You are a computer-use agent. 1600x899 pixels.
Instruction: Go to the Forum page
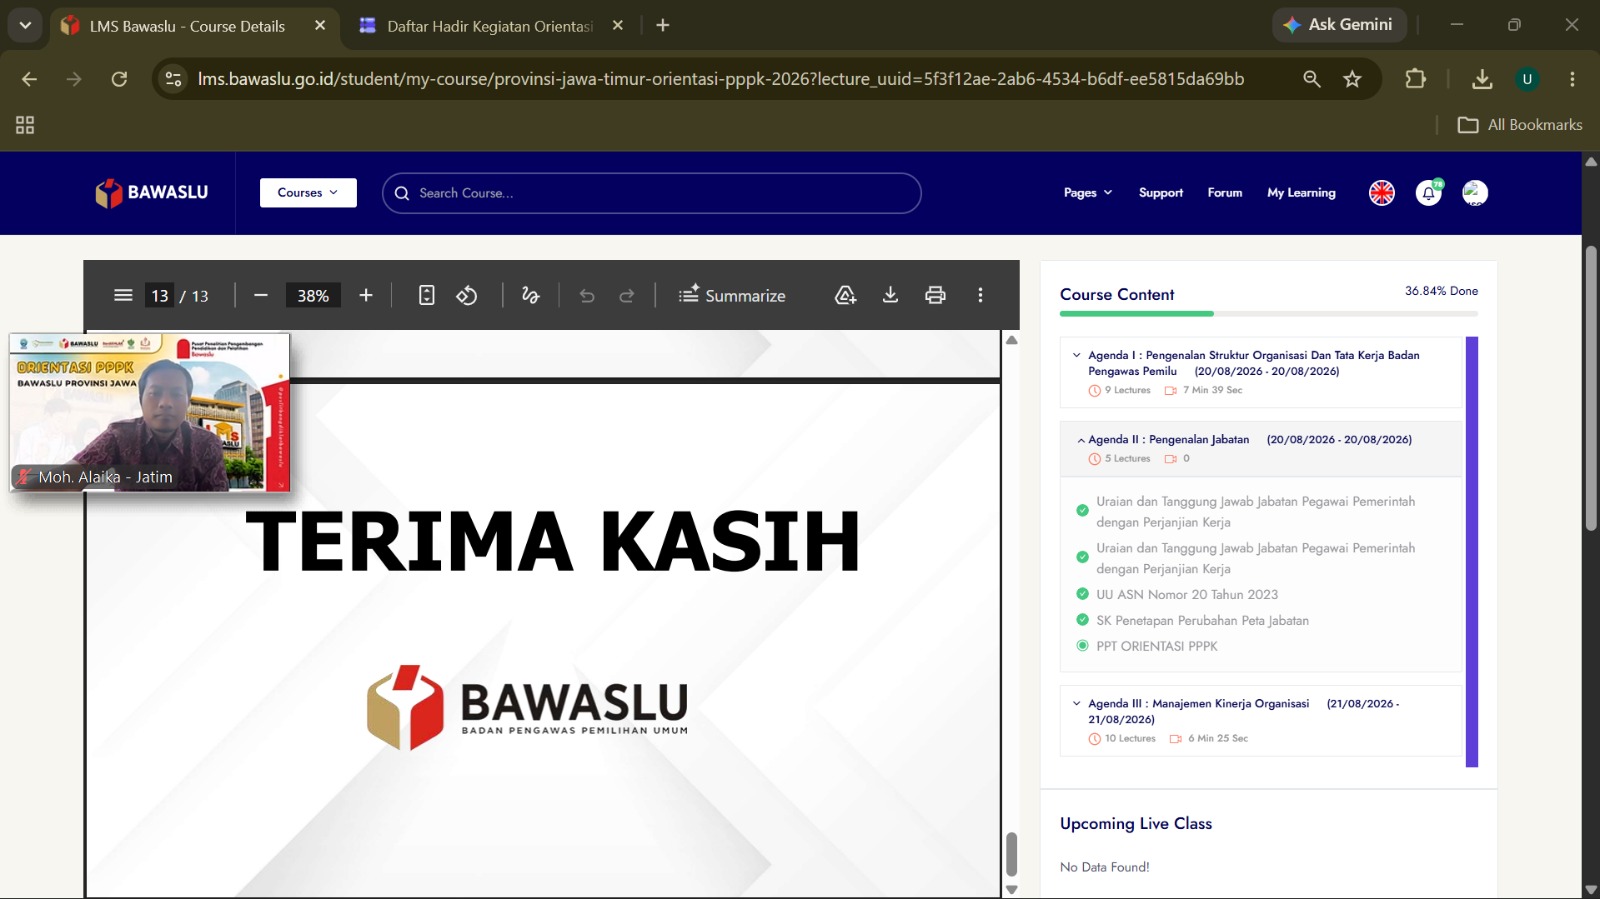[x=1225, y=193]
